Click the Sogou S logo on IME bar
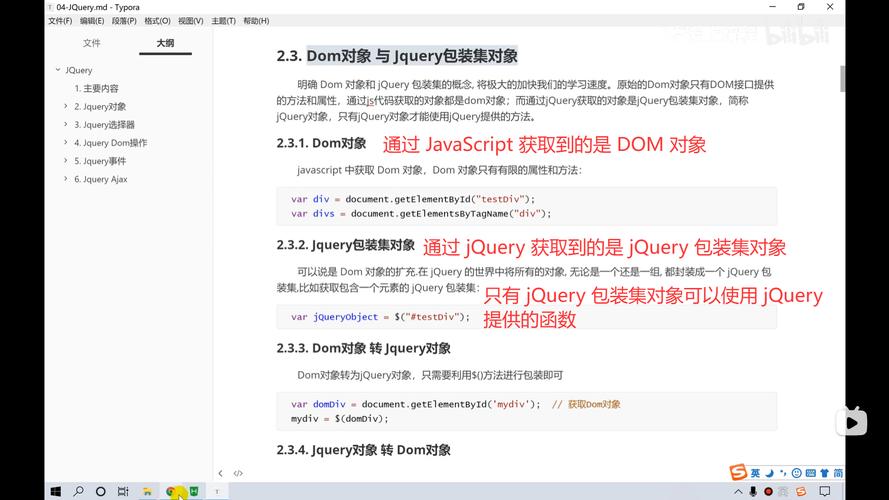Screen dimensions: 889x500 pos(738,472)
